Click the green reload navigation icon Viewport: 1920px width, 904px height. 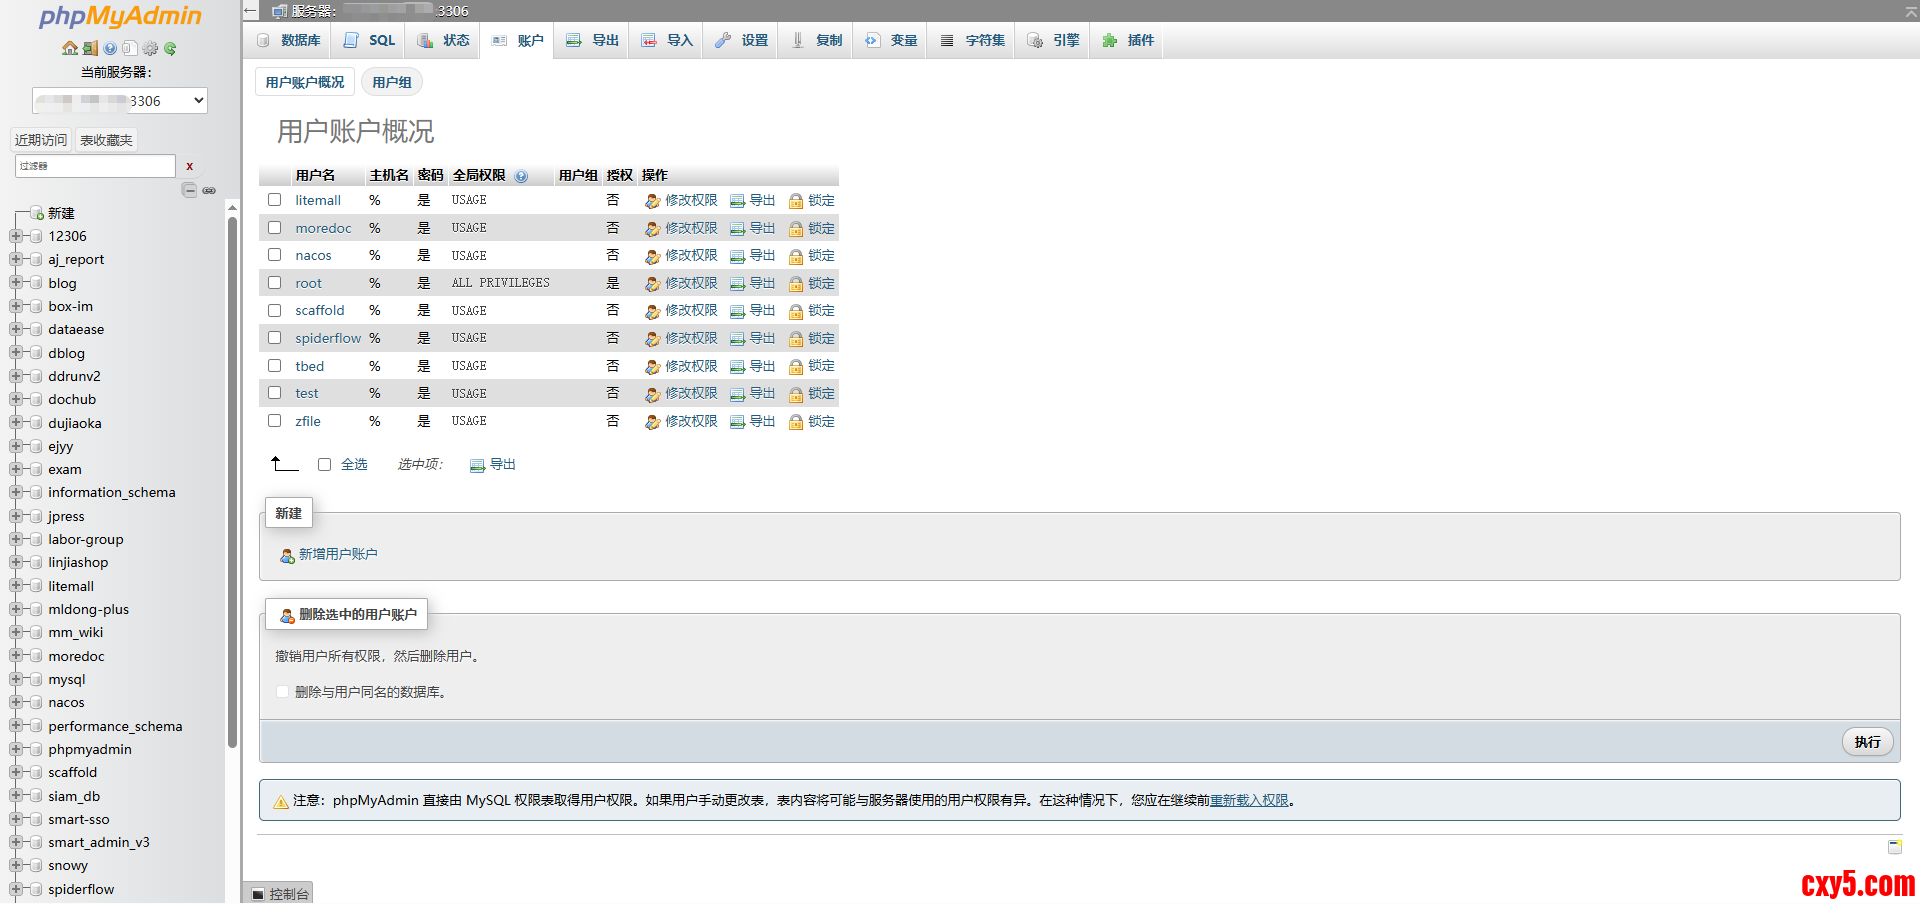[x=170, y=48]
